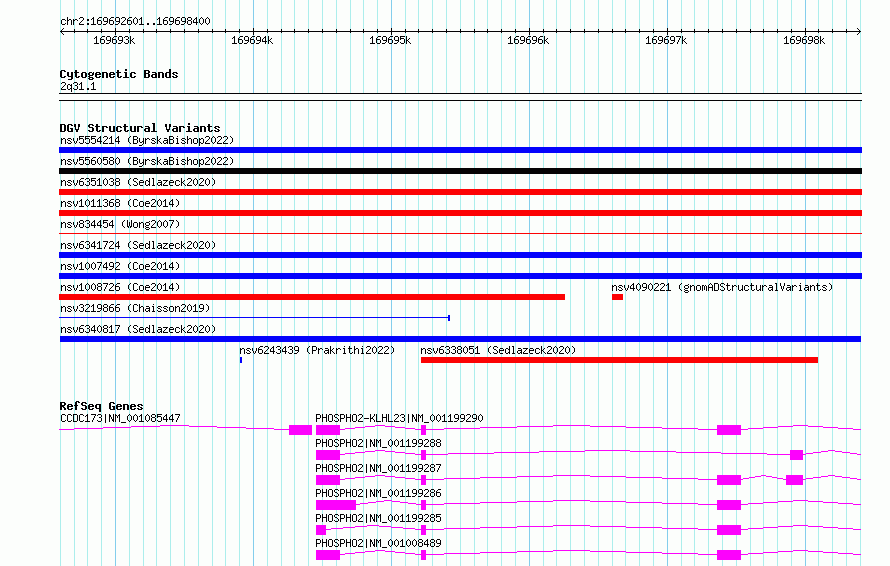
Task: Click the DGV Structural Variants track title
Action: (x=140, y=128)
